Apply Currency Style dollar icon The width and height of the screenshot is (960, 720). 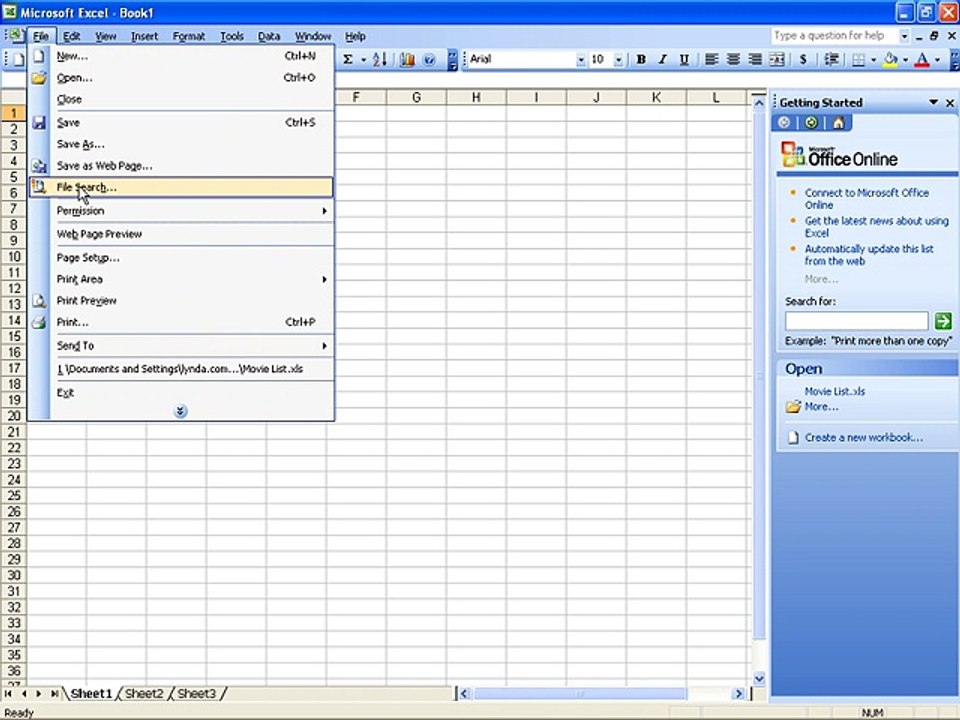pyautogui.click(x=803, y=59)
